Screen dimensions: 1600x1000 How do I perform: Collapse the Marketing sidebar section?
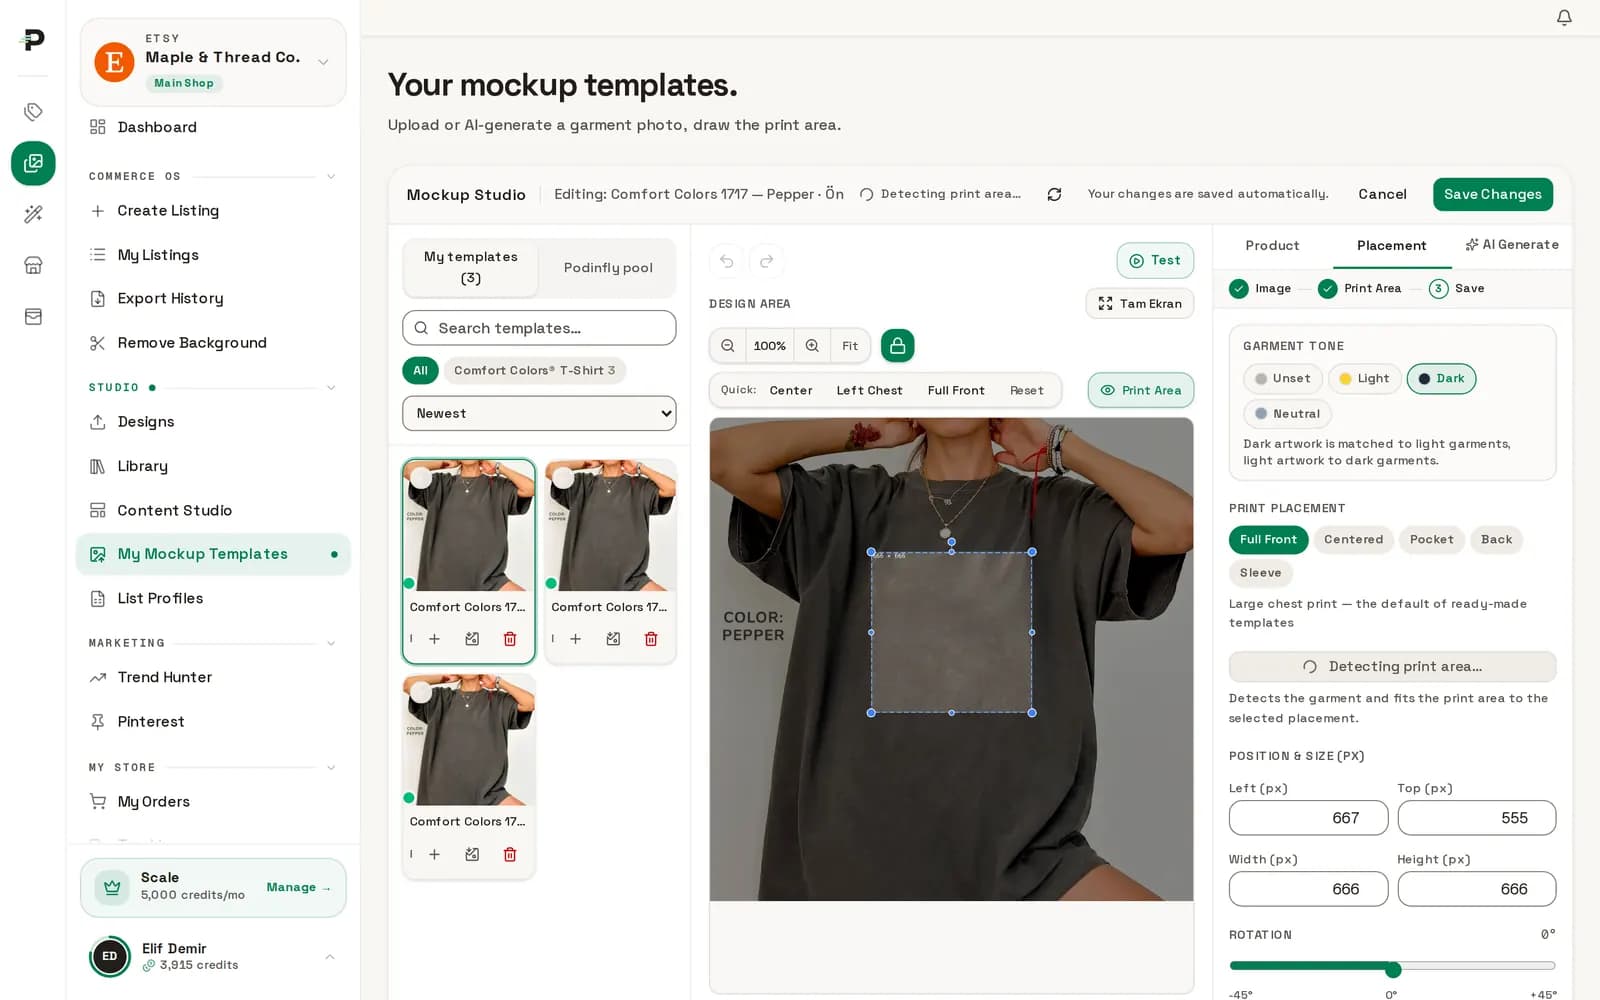click(331, 644)
